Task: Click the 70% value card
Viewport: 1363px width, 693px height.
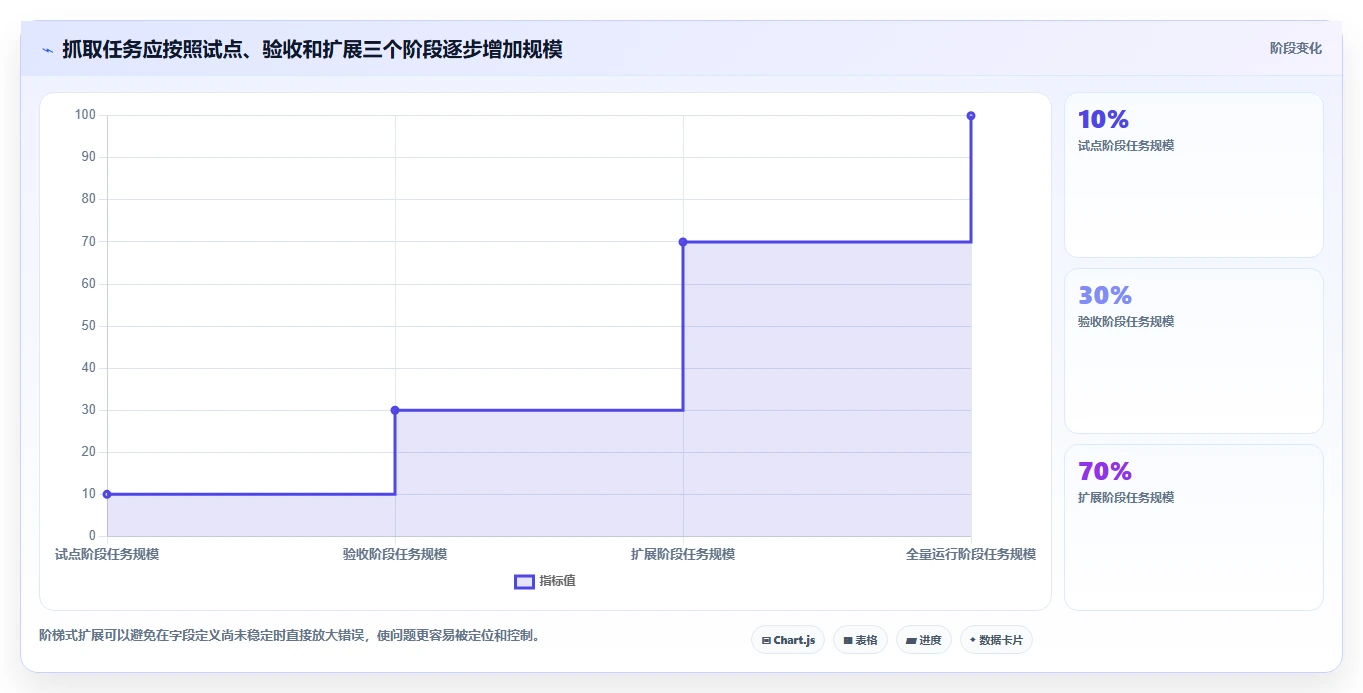Action: [1194, 527]
